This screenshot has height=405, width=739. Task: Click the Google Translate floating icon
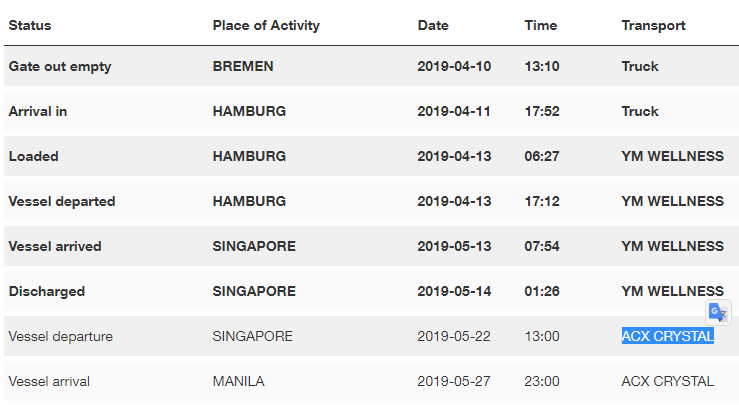(x=718, y=312)
